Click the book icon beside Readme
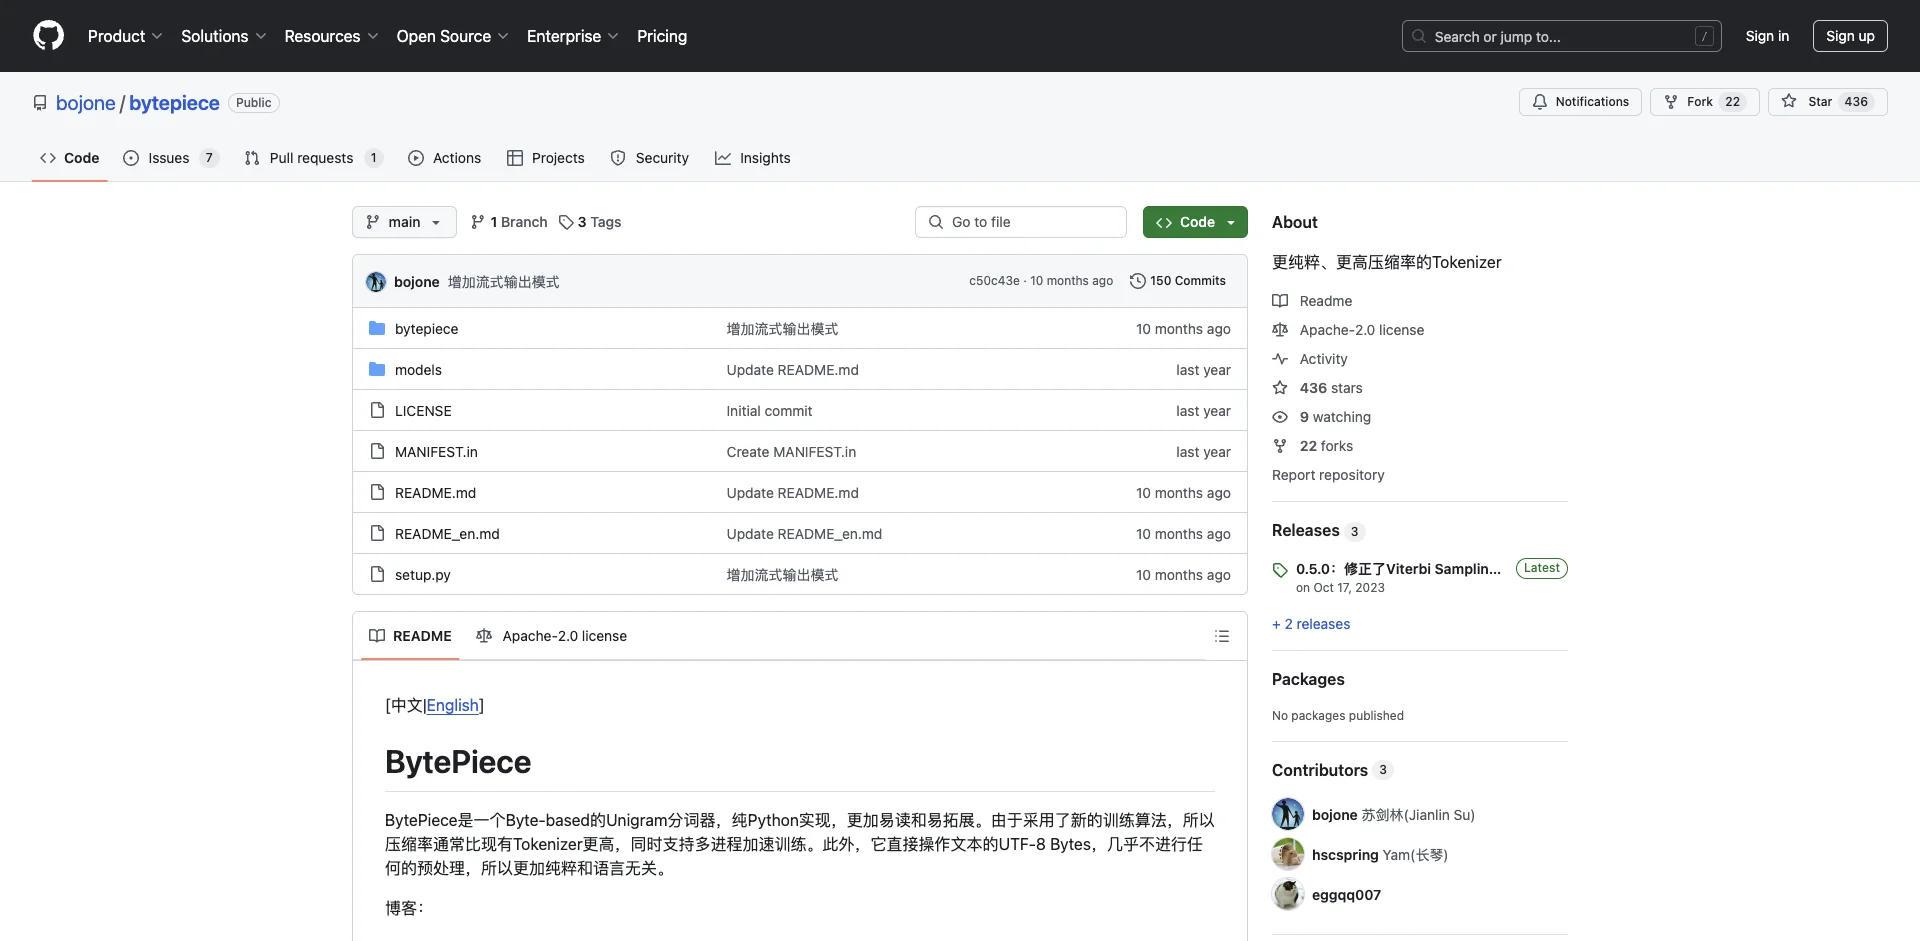 click(1280, 301)
